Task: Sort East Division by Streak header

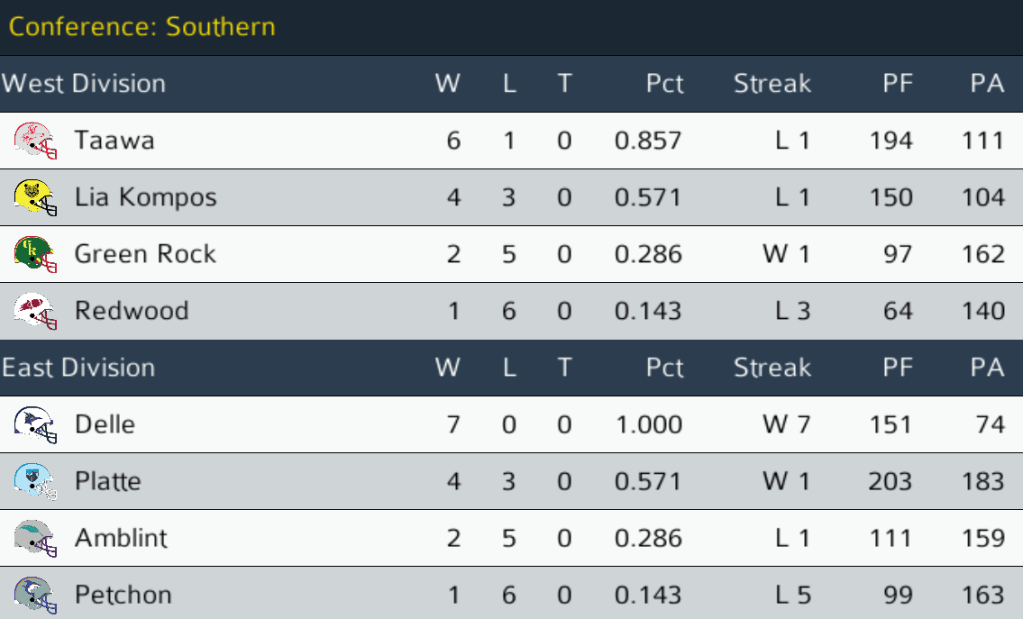Action: click(x=772, y=368)
